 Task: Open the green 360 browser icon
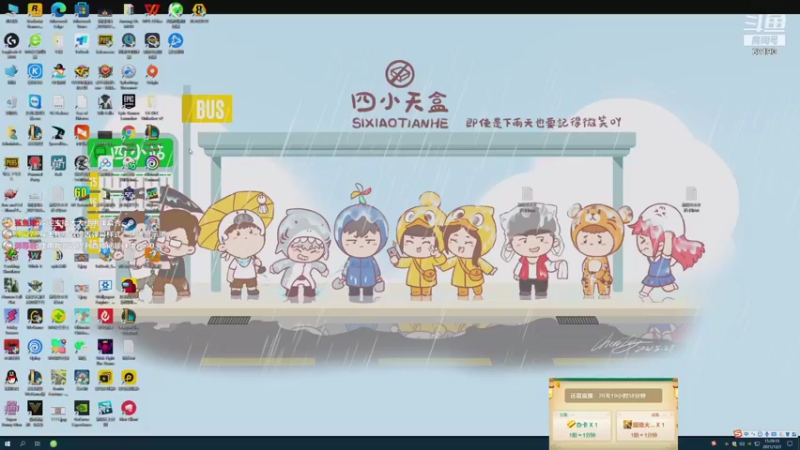(x=35, y=40)
